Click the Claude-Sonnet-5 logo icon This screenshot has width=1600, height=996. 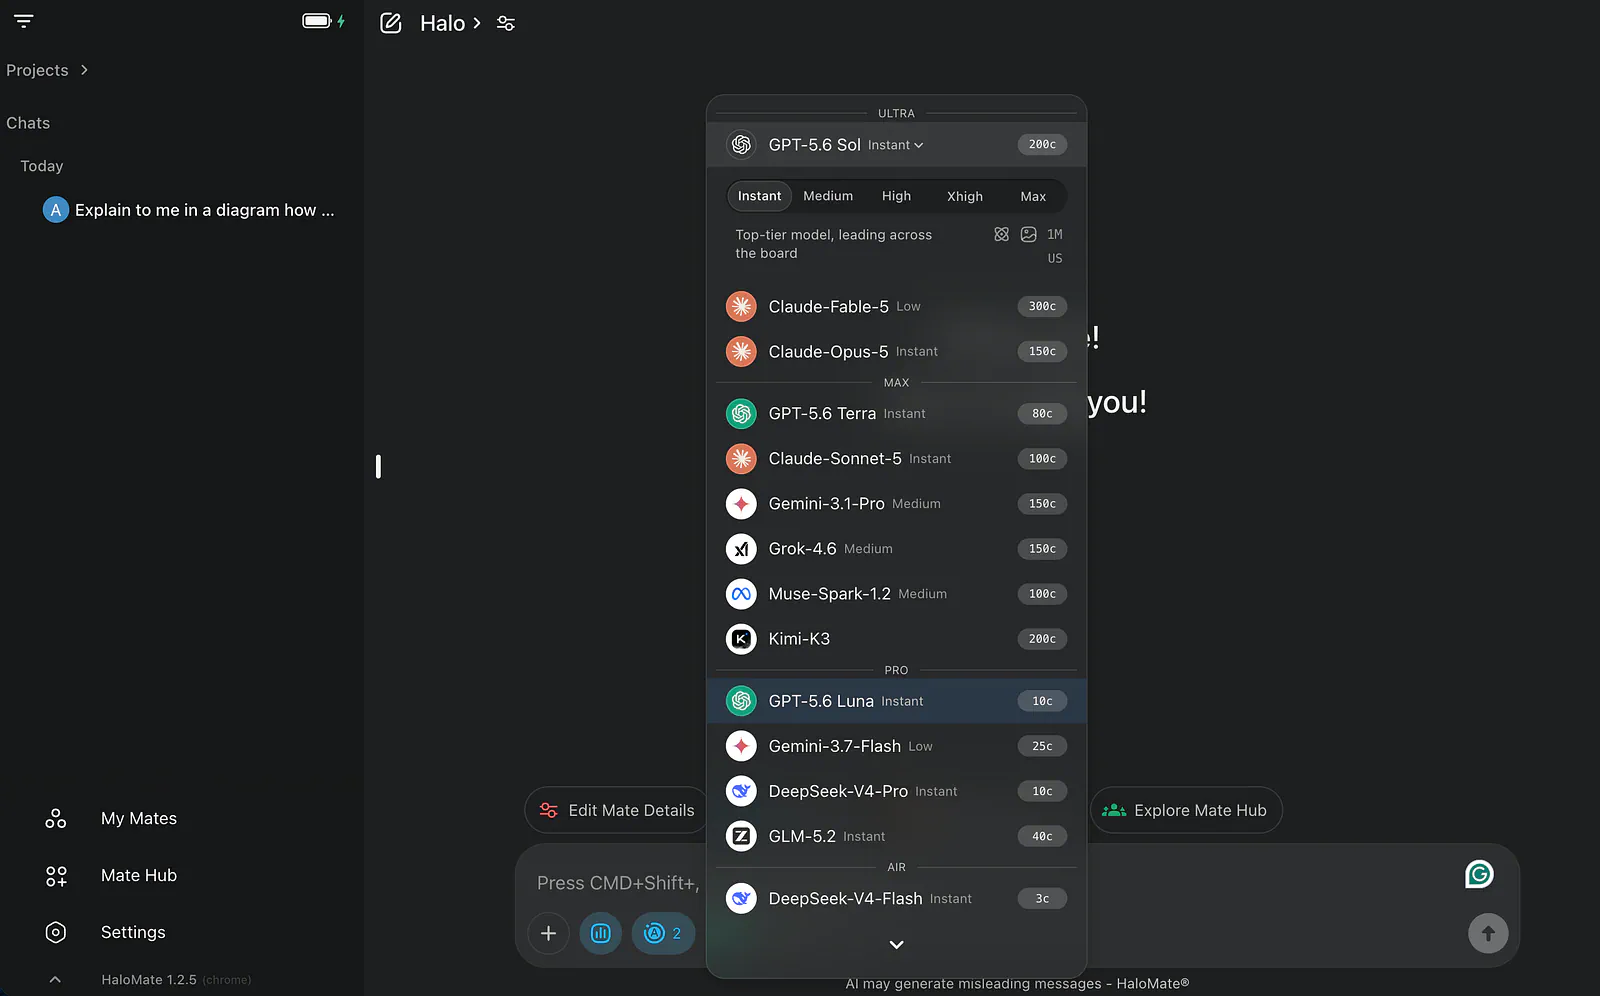[x=741, y=459]
